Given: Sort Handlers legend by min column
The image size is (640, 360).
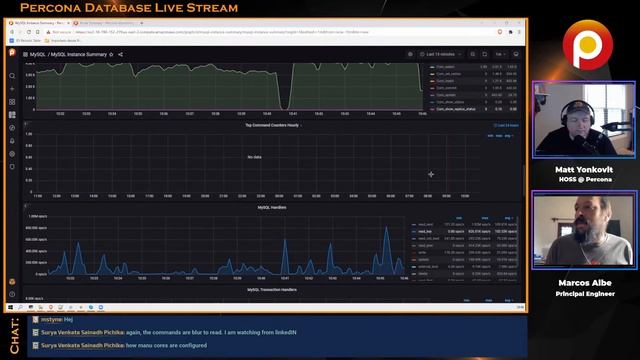Looking at the screenshot, I should click(459, 218).
